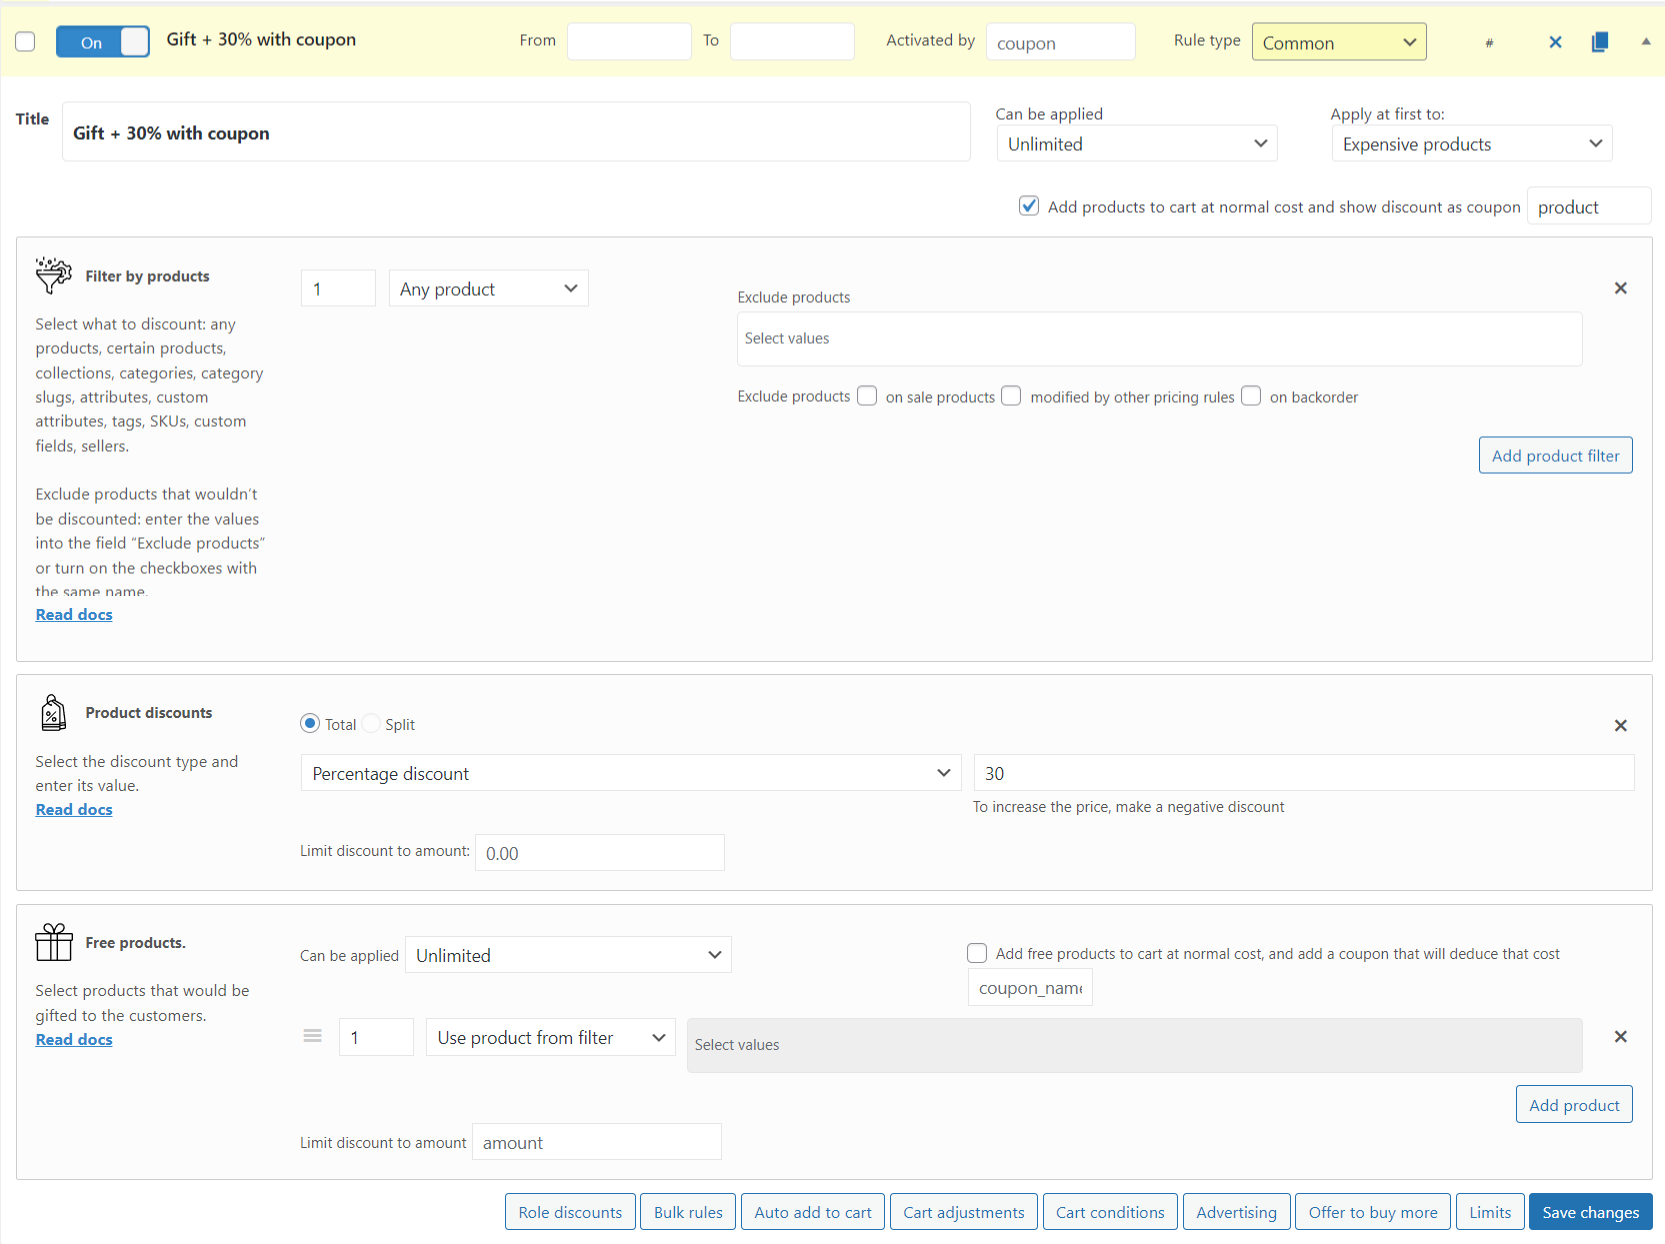Open the Bulk rules tab

pos(688,1212)
